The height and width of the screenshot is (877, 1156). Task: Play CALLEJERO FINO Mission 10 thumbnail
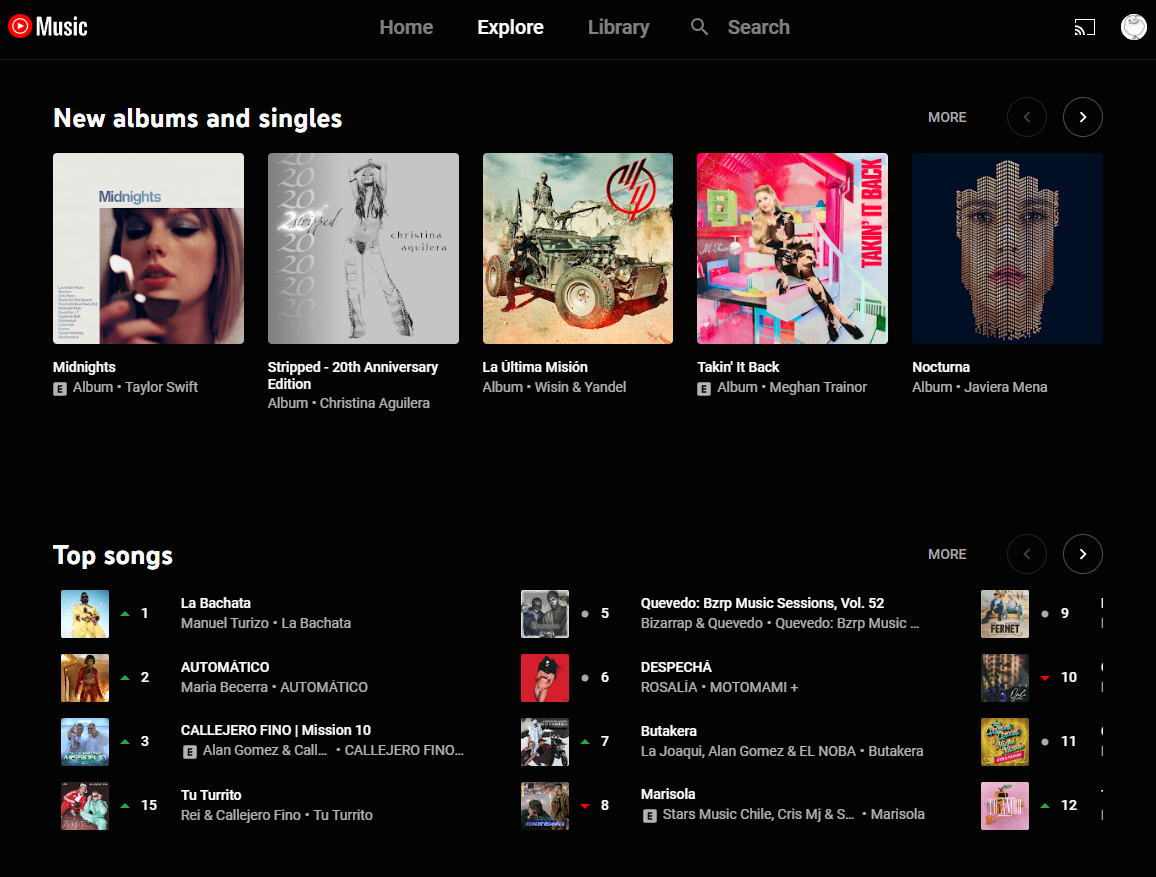[x=85, y=742]
